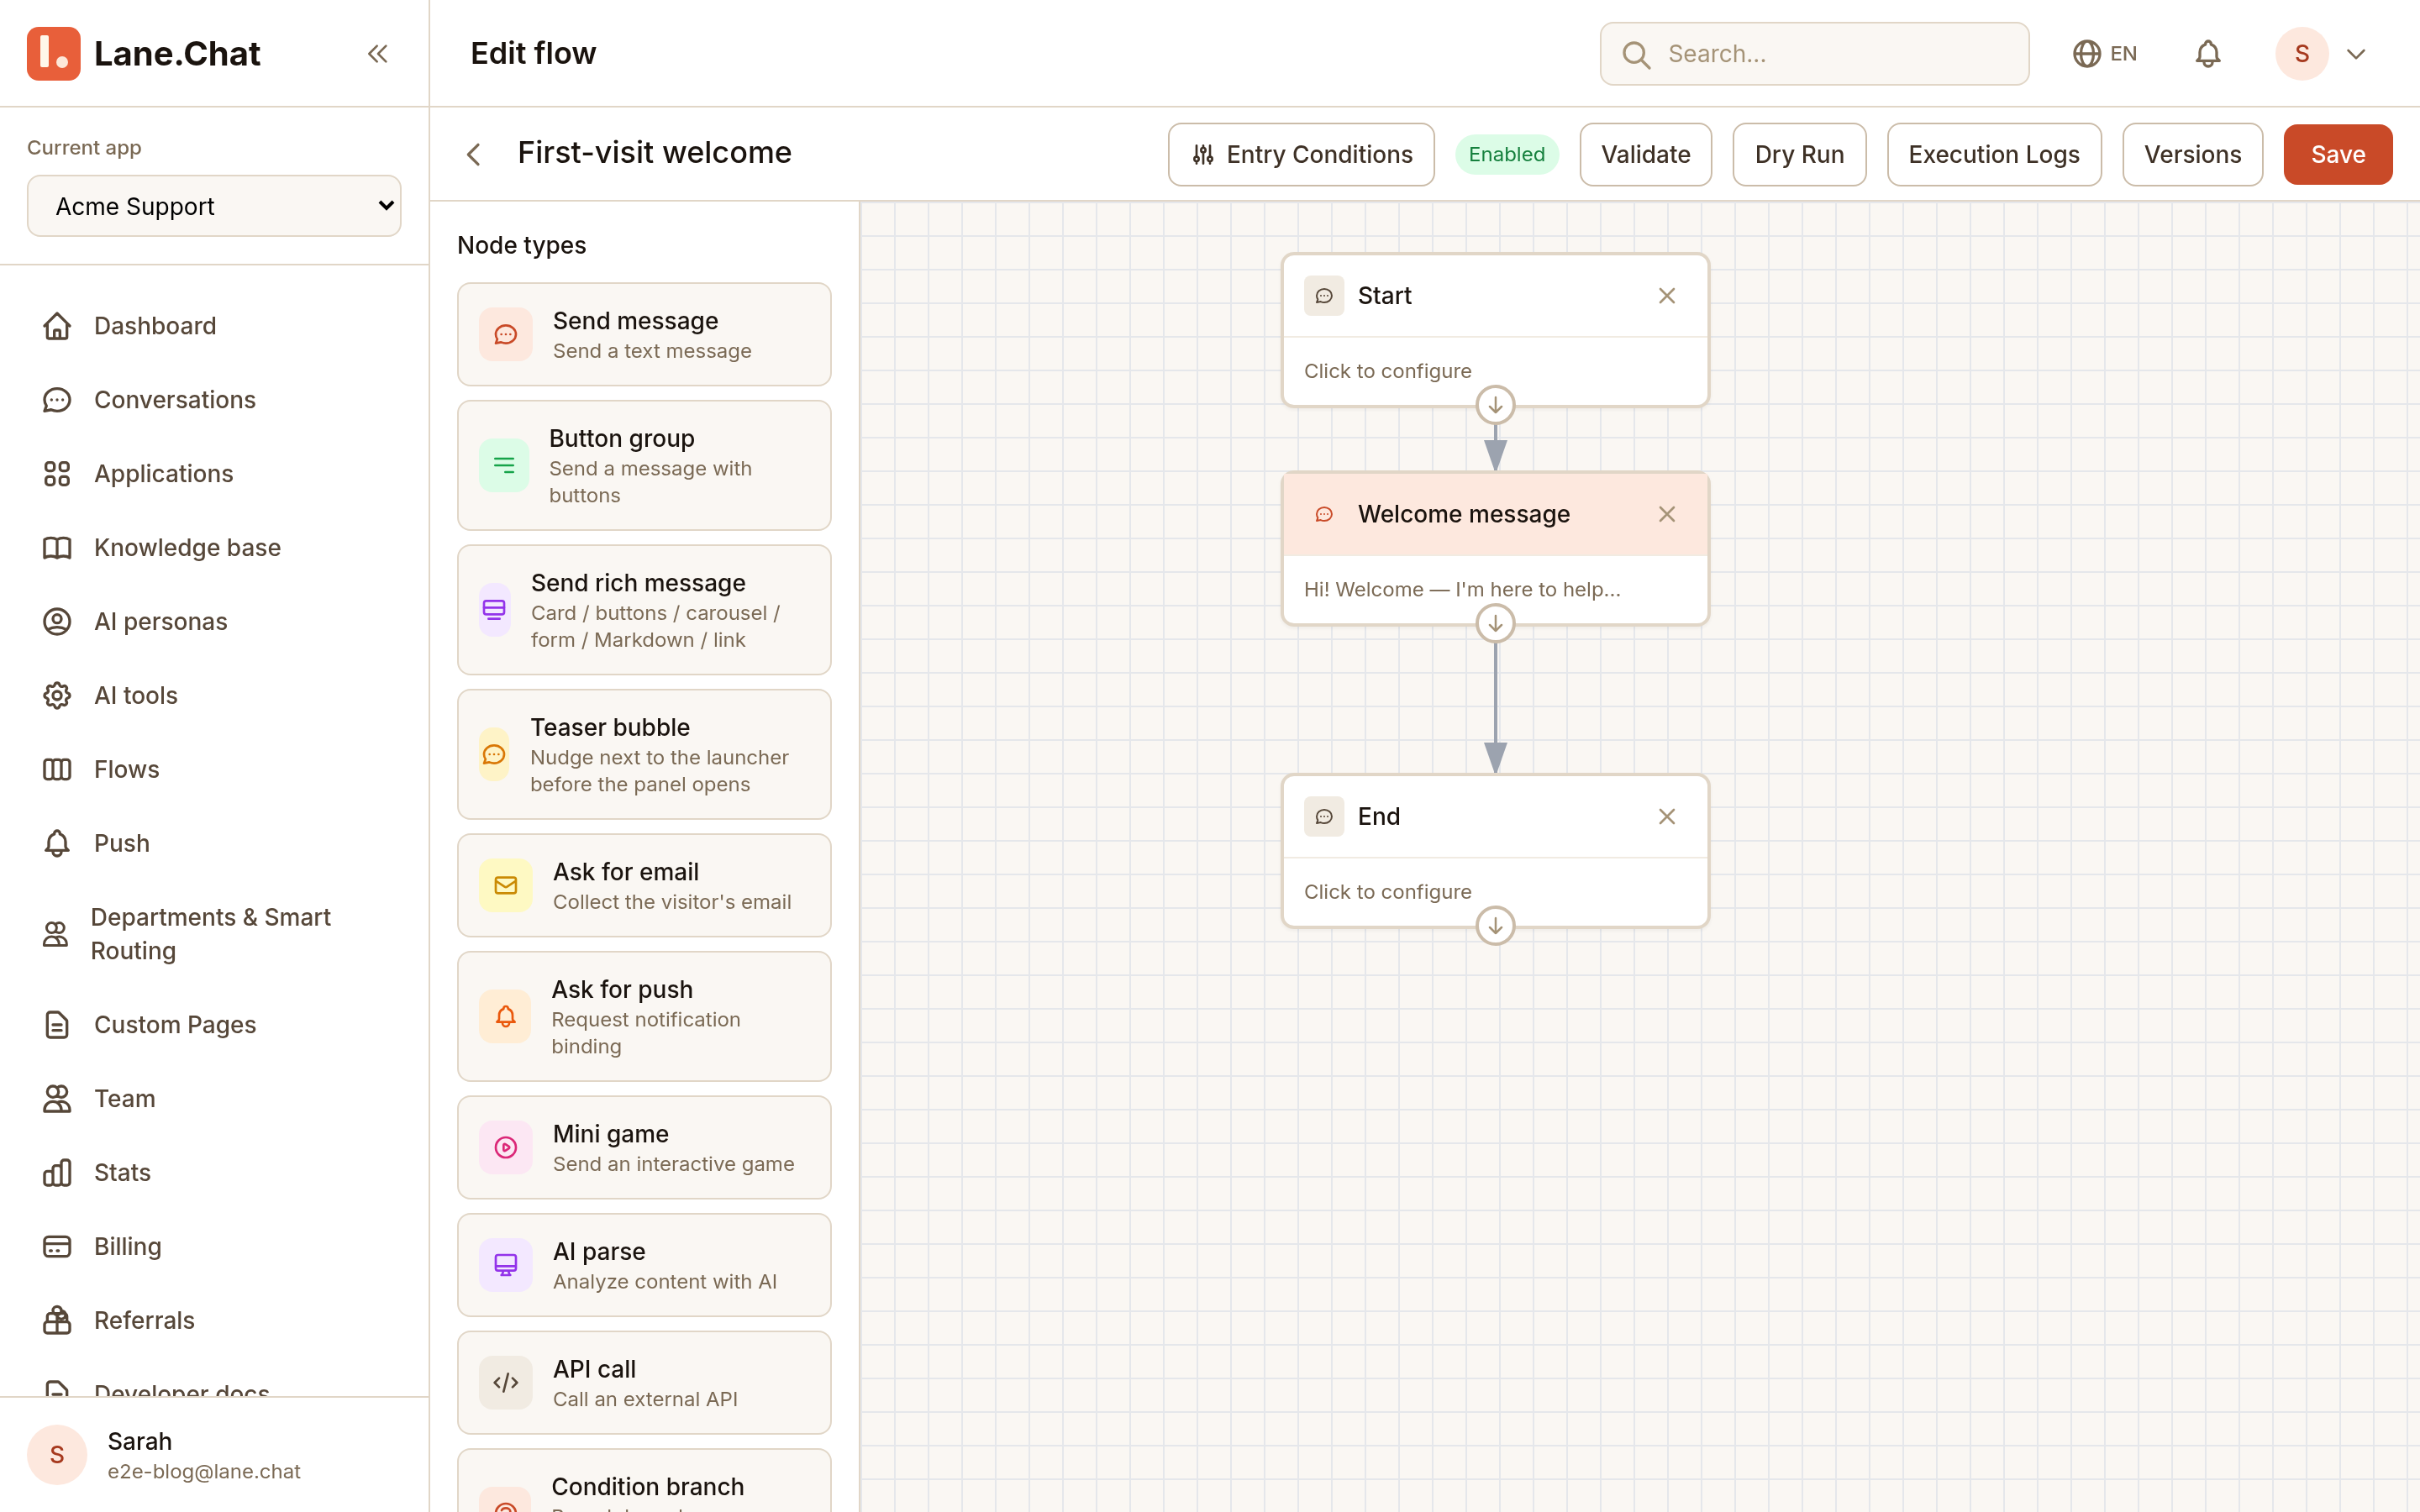Screen dimensions: 2420x1512
Task: Click the Mini game play icon
Action: (x=506, y=1148)
